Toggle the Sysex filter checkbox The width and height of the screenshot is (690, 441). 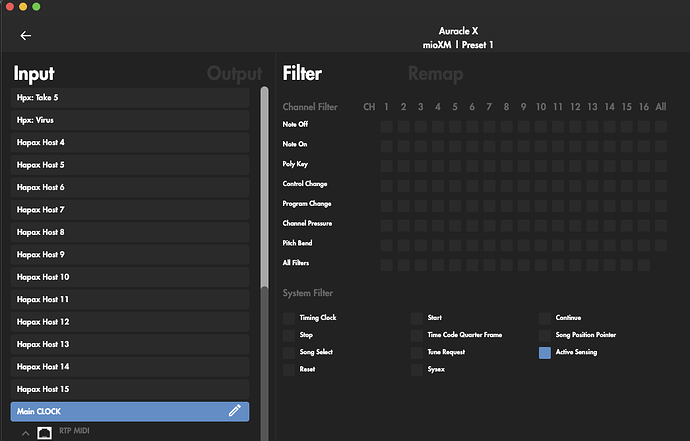click(416, 369)
